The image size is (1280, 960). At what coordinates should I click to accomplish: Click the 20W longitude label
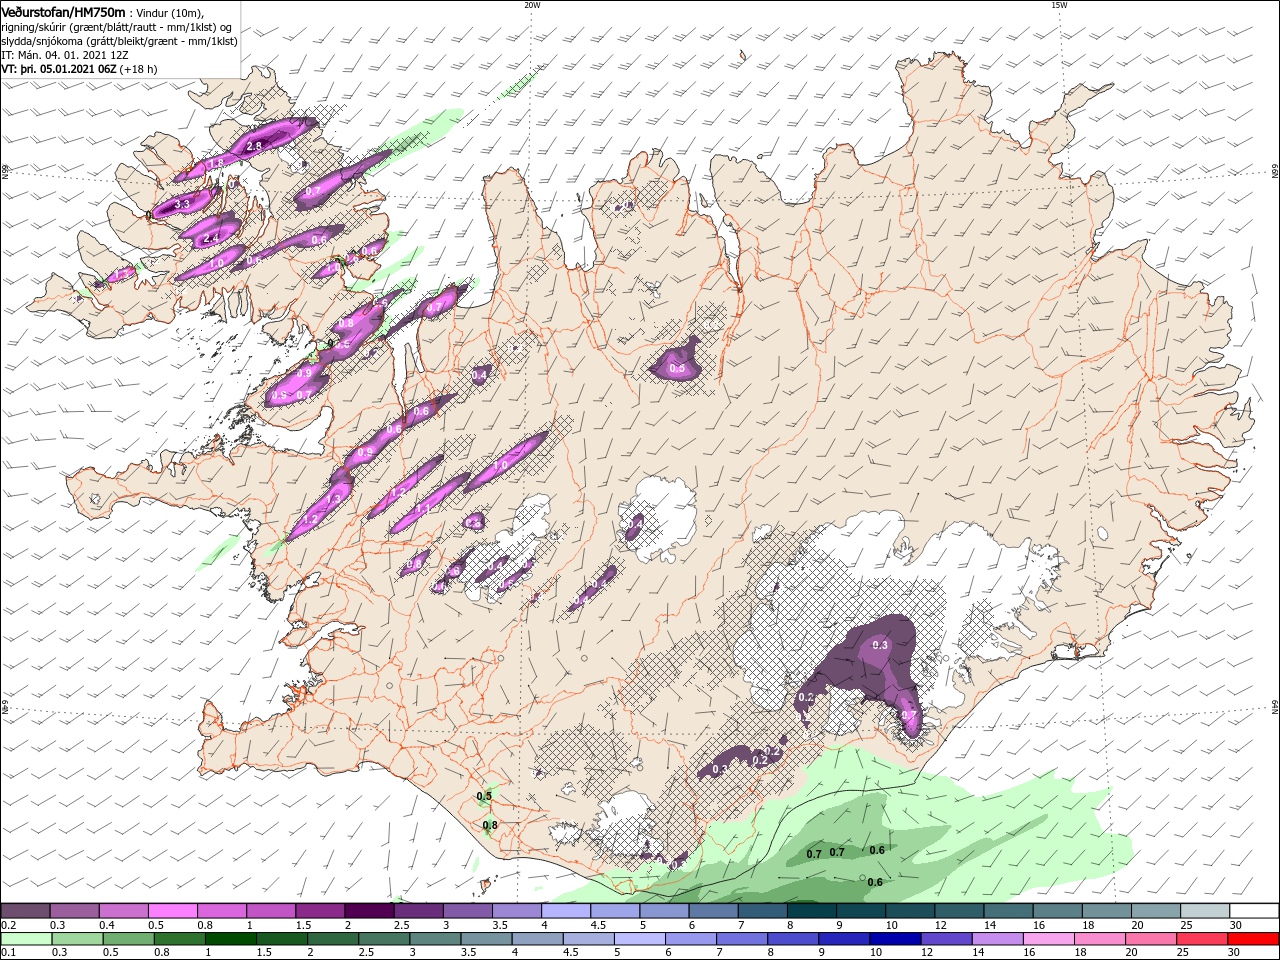coord(532,5)
